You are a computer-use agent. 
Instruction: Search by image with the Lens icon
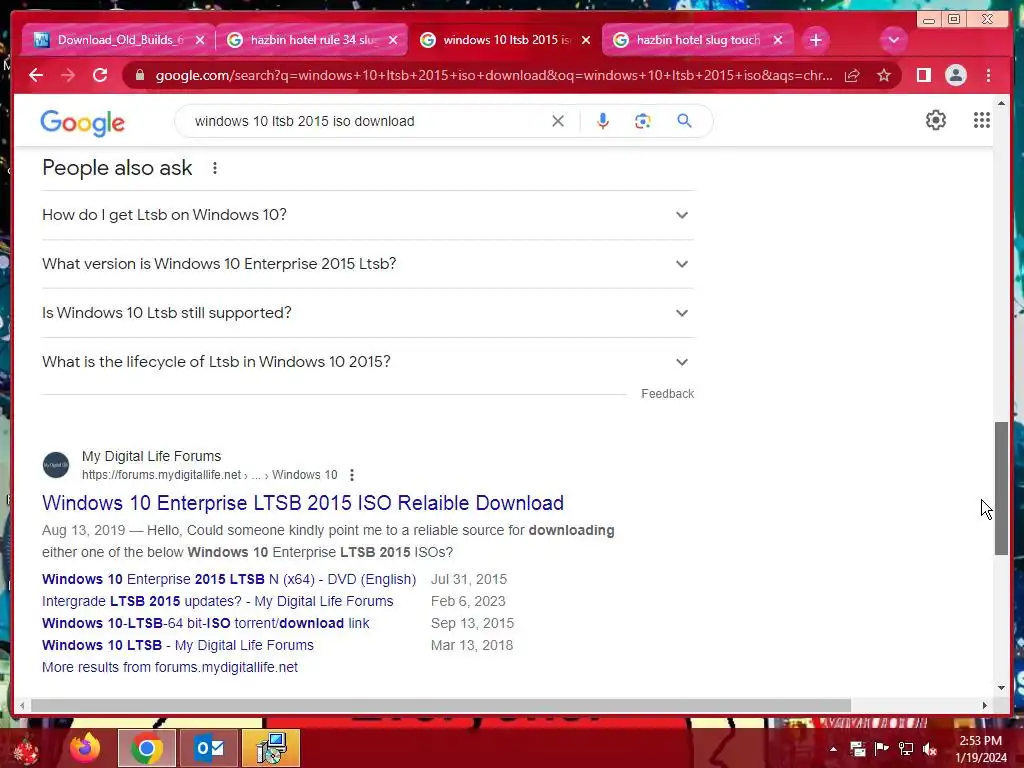click(643, 121)
